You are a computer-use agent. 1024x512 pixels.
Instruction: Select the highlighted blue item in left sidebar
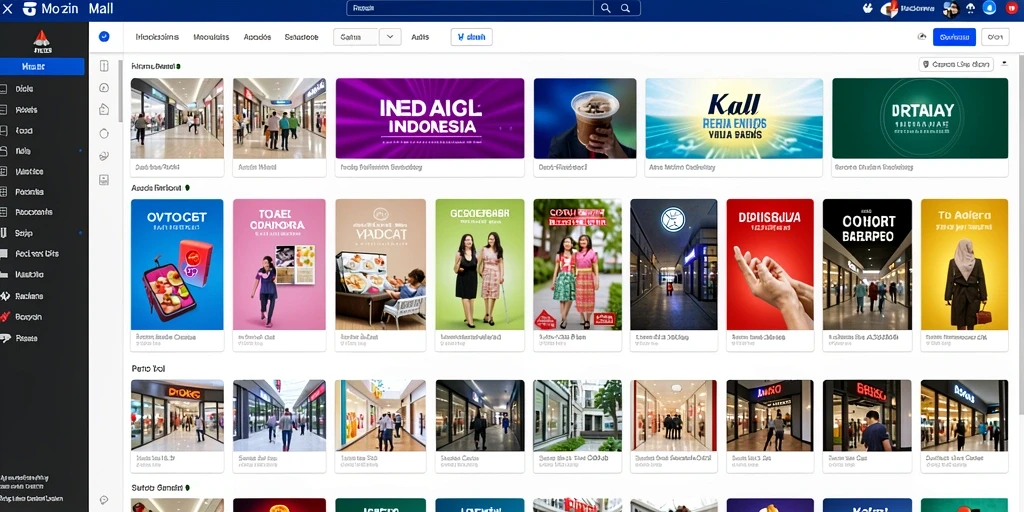[42, 67]
